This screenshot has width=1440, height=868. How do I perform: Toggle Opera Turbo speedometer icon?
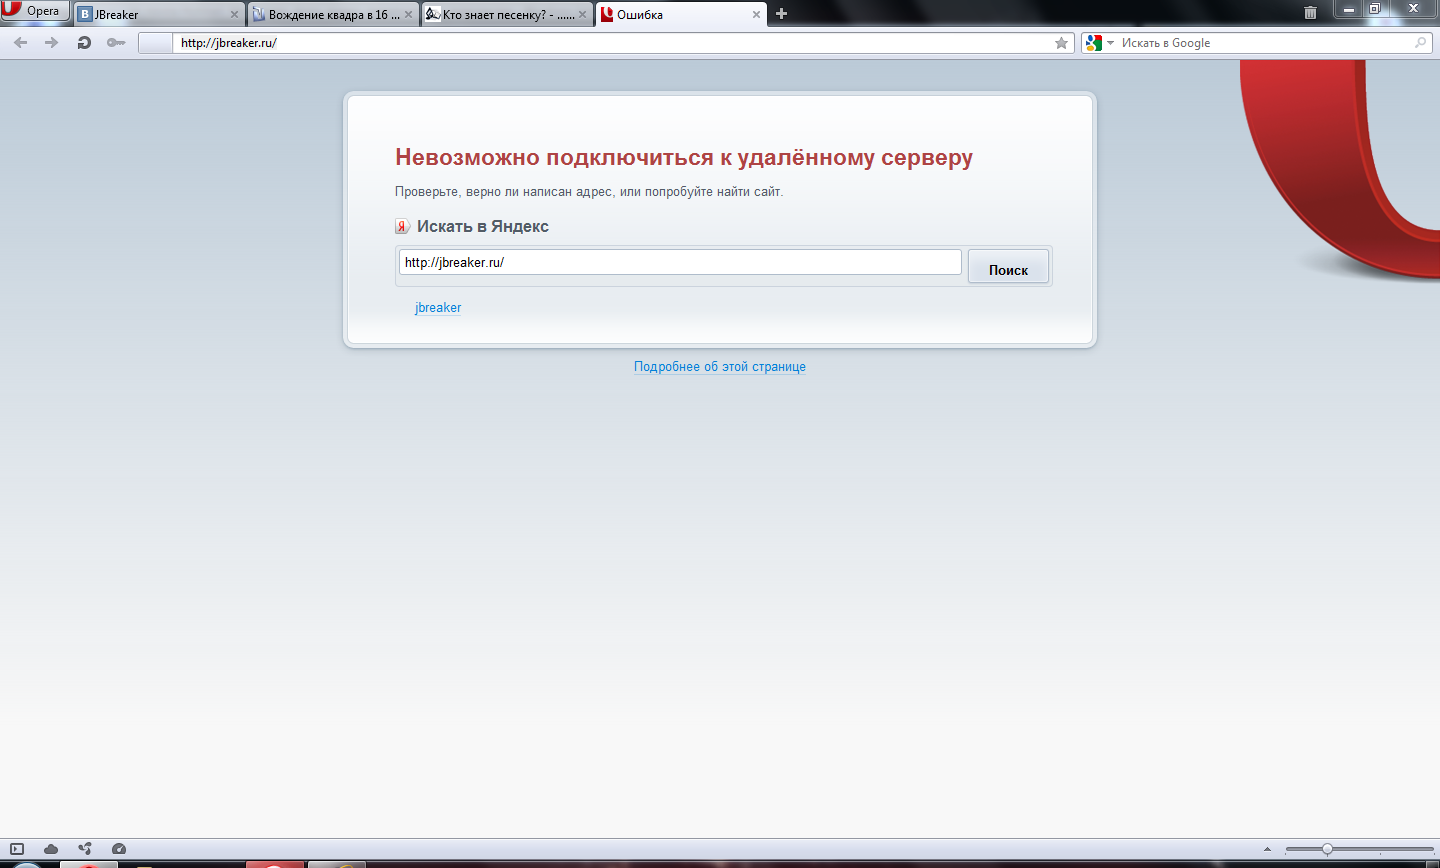(119, 849)
